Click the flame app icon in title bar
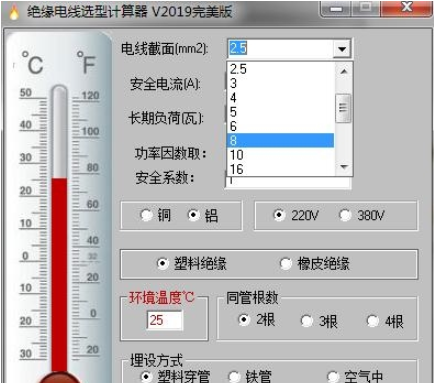This screenshot has height=383, width=434. 14,13
